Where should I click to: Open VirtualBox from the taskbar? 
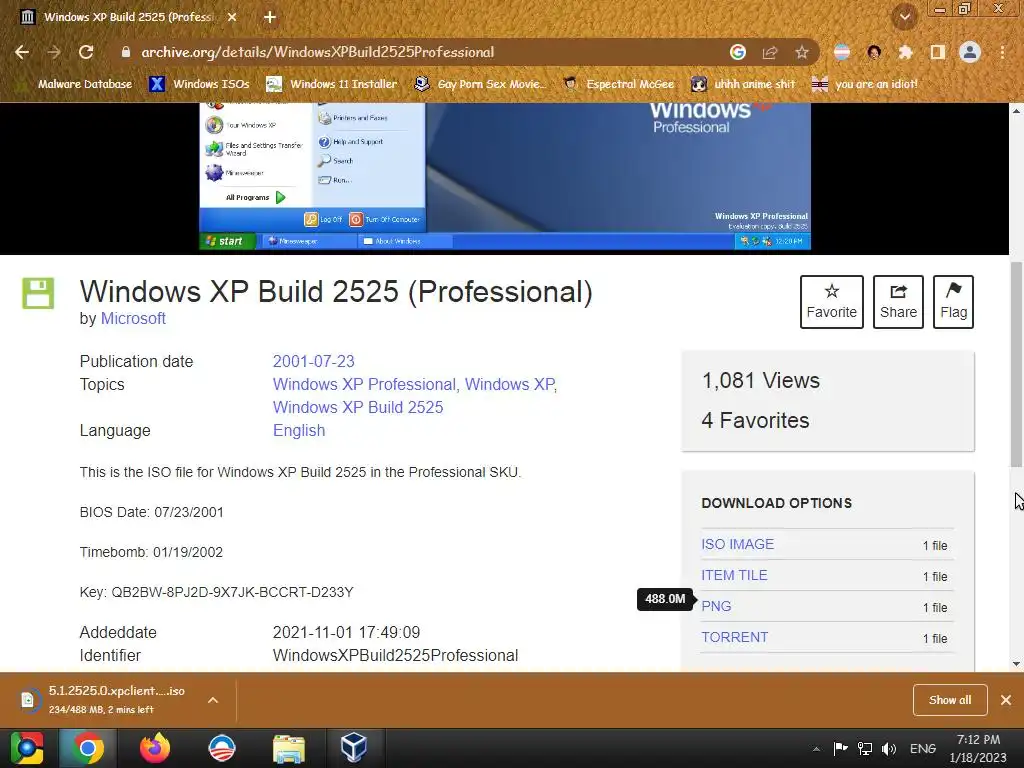354,748
